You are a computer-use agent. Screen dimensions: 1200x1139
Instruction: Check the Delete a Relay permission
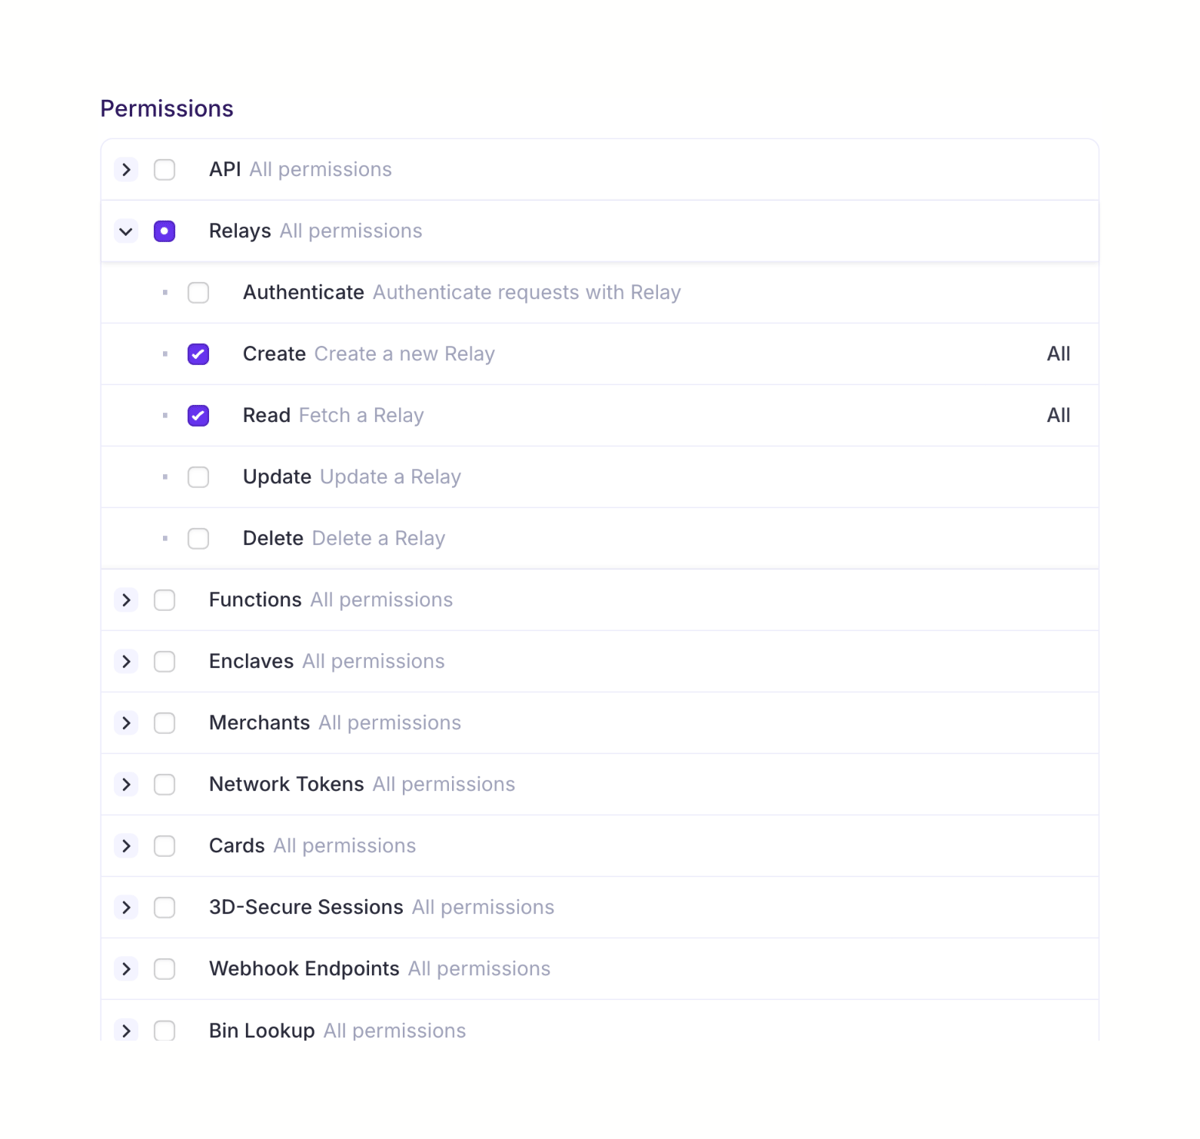[198, 538]
